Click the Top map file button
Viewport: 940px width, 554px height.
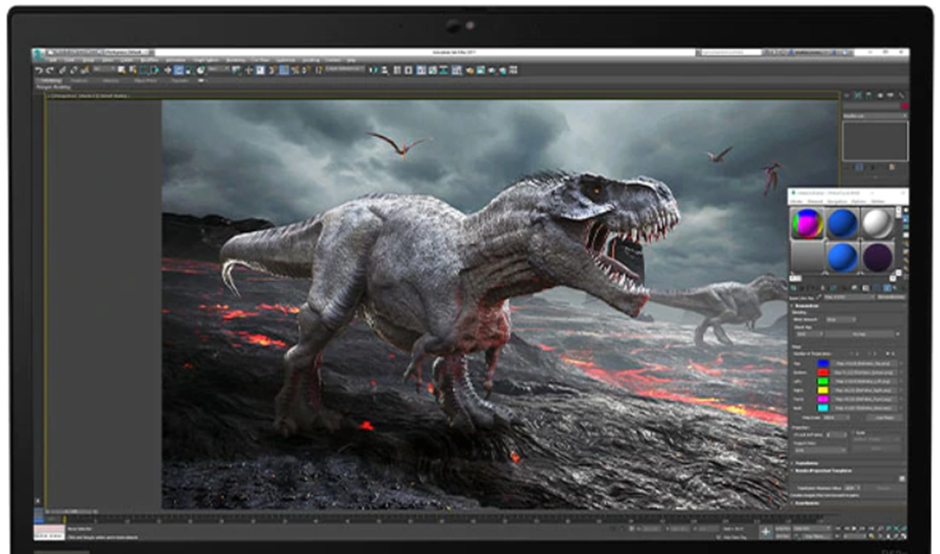pyautogui.click(x=864, y=364)
